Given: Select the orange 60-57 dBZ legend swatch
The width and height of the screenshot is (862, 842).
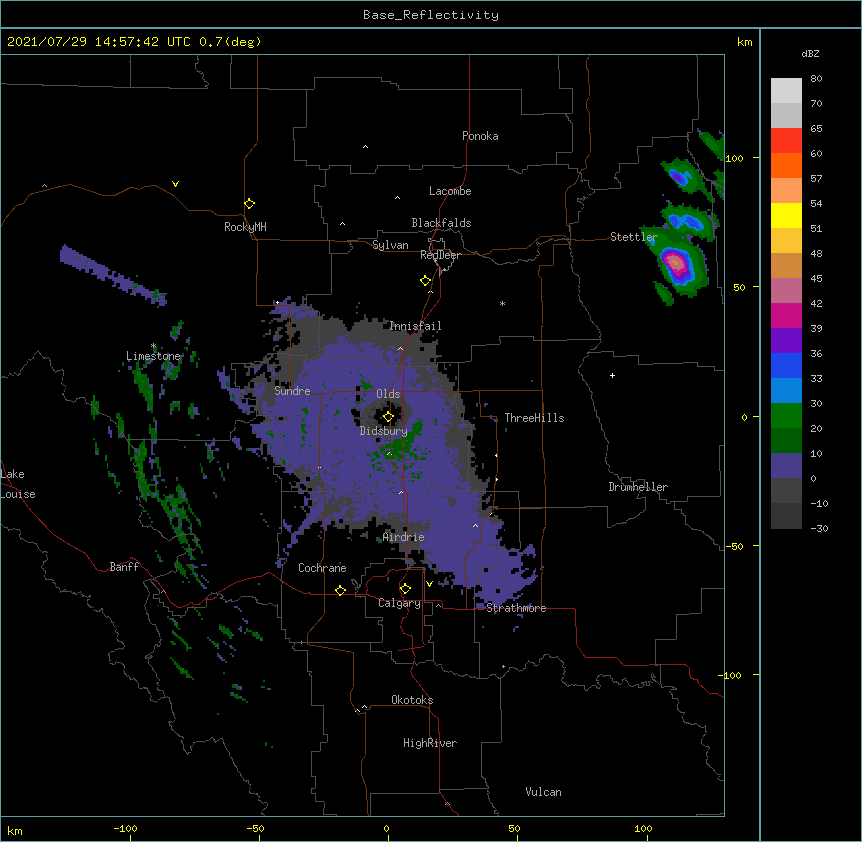Looking at the screenshot, I should [x=786, y=165].
